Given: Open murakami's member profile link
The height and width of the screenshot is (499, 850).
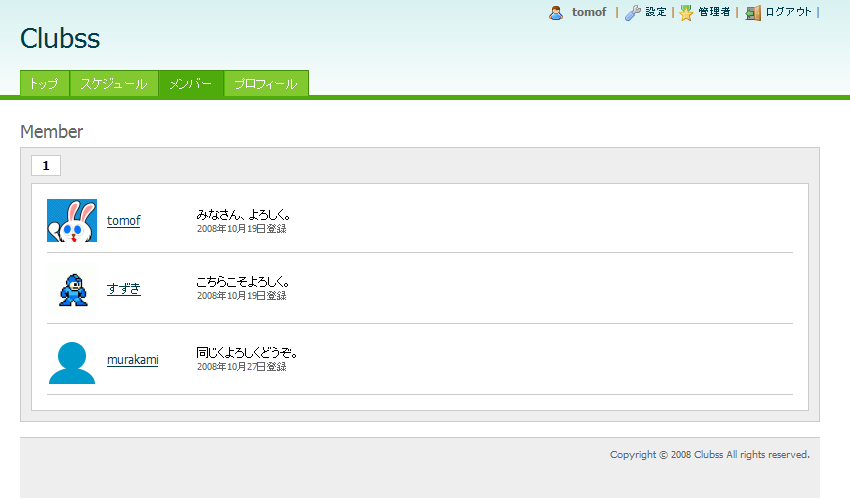Looking at the screenshot, I should click(133, 360).
